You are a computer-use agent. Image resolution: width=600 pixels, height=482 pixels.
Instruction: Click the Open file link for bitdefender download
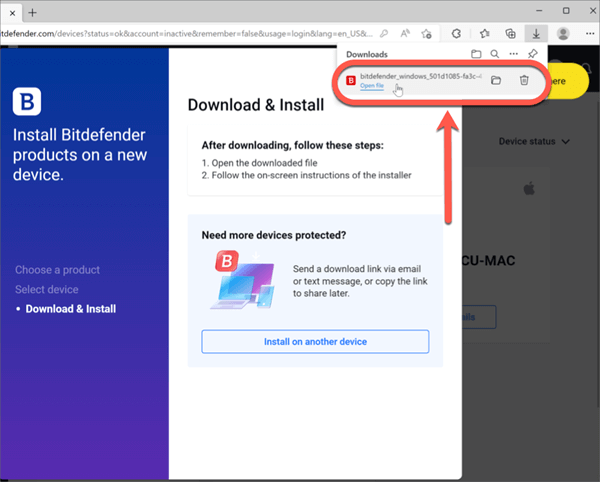[x=371, y=86]
